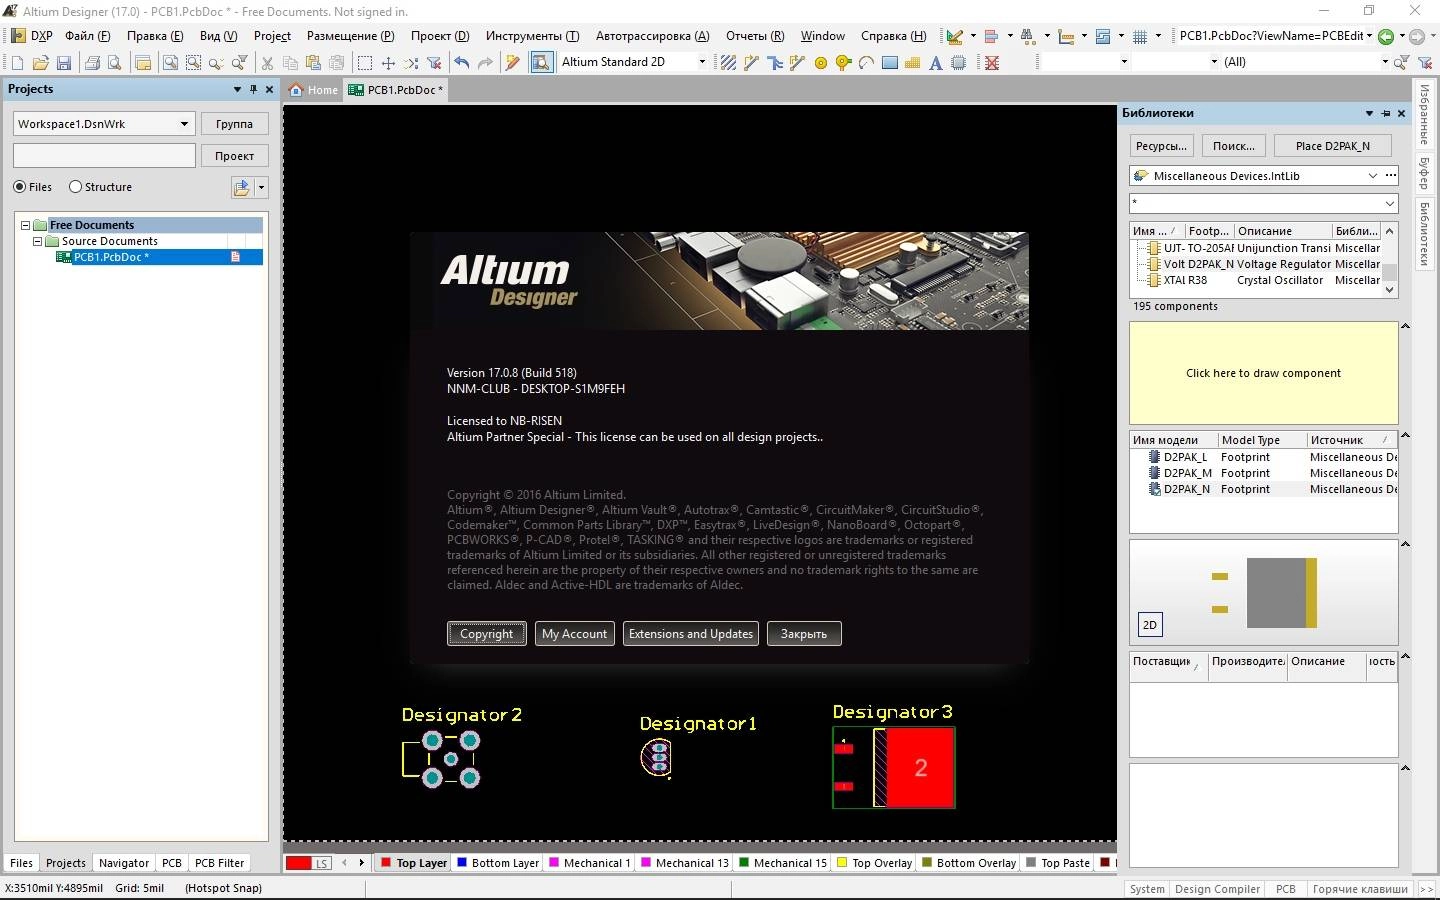The image size is (1440, 900).
Task: Click the Закрыть button
Action: [804, 634]
